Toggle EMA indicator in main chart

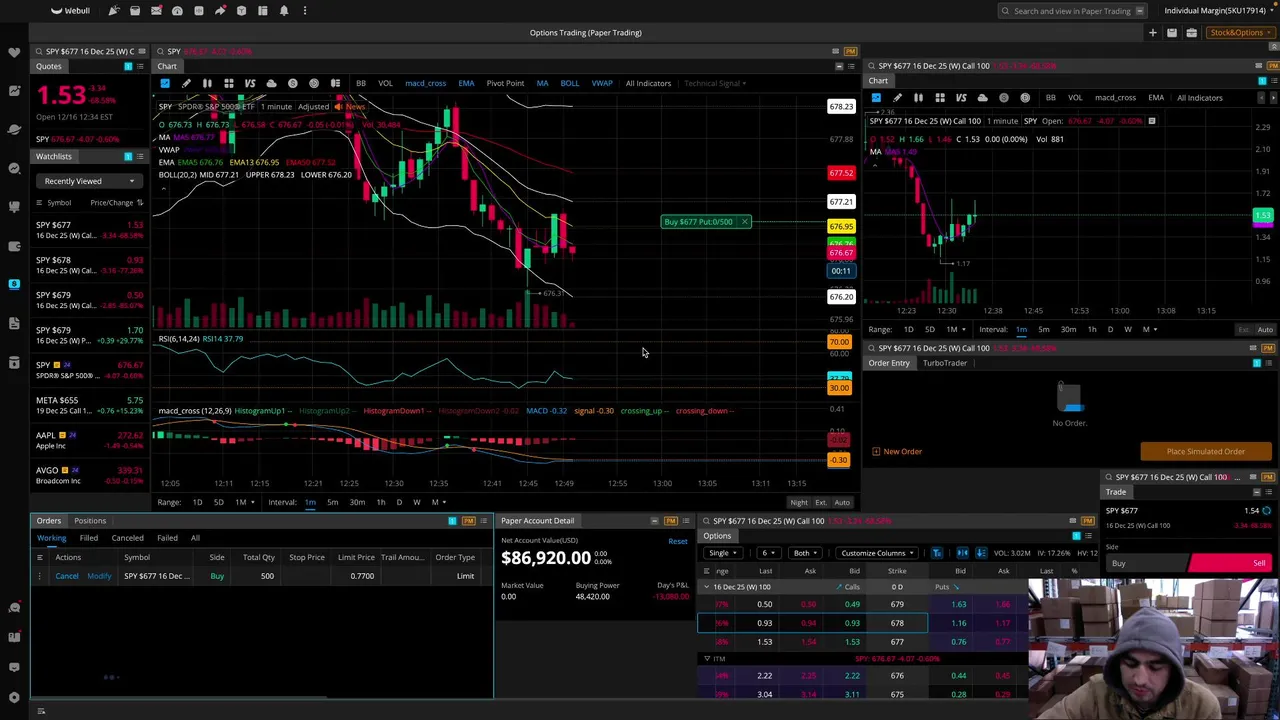466,83
